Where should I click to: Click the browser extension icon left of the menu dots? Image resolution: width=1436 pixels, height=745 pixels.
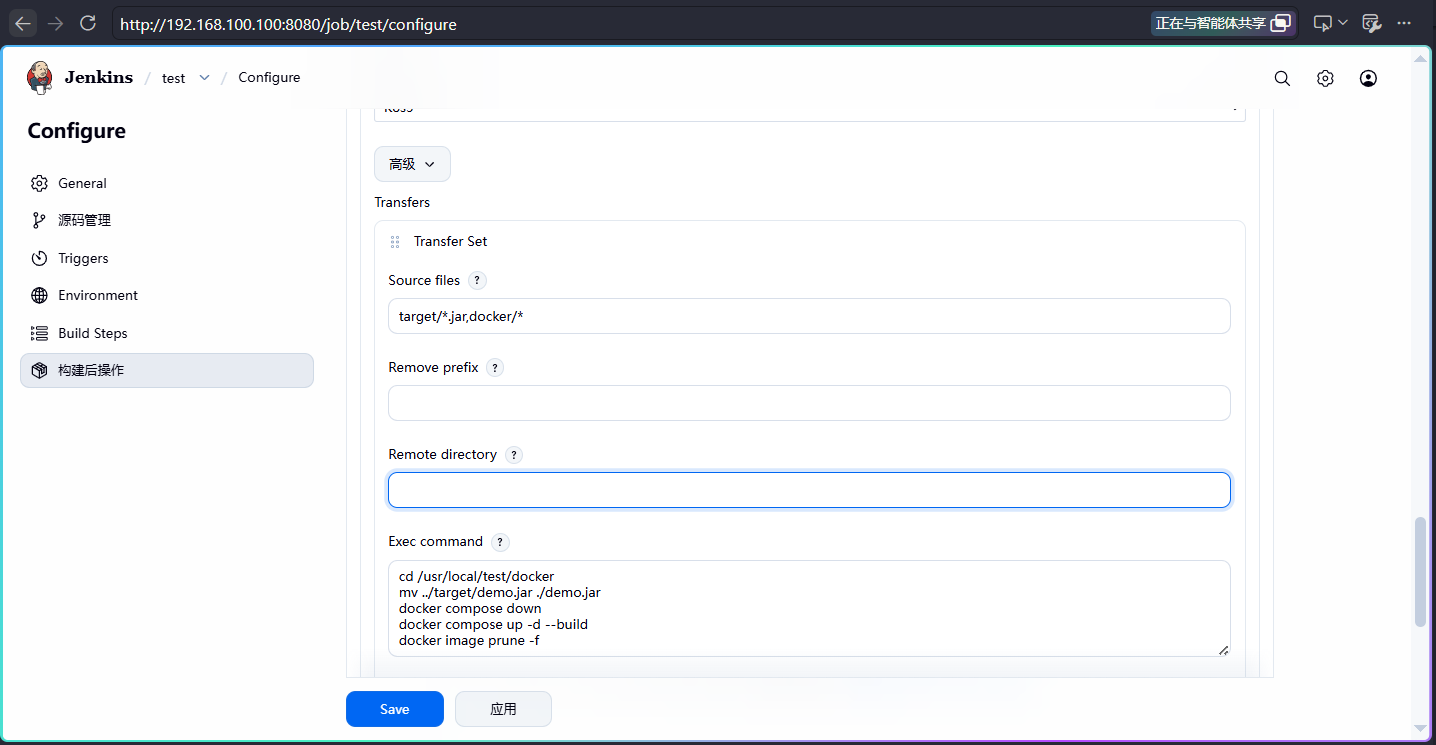click(x=1371, y=23)
